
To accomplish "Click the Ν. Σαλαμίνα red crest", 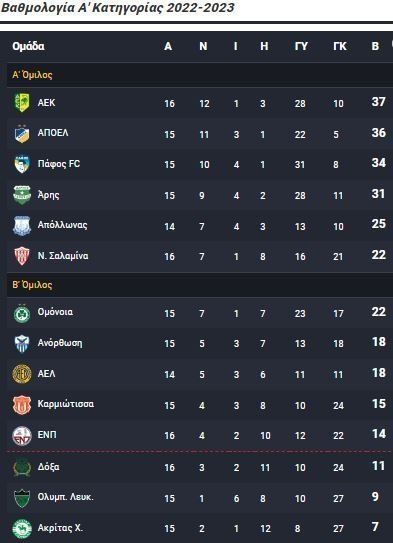I will pos(22,256).
